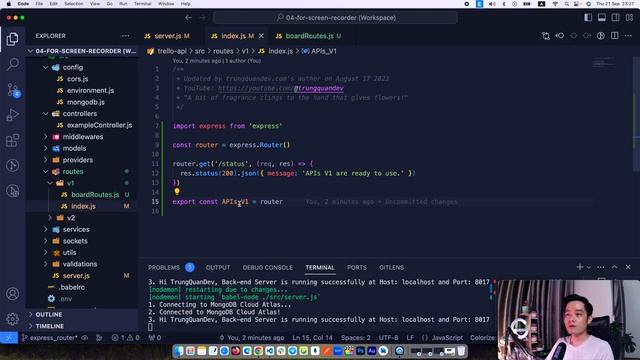Open environment.js in the explorer
Viewport: 640px width, 360px height.
(90, 90)
